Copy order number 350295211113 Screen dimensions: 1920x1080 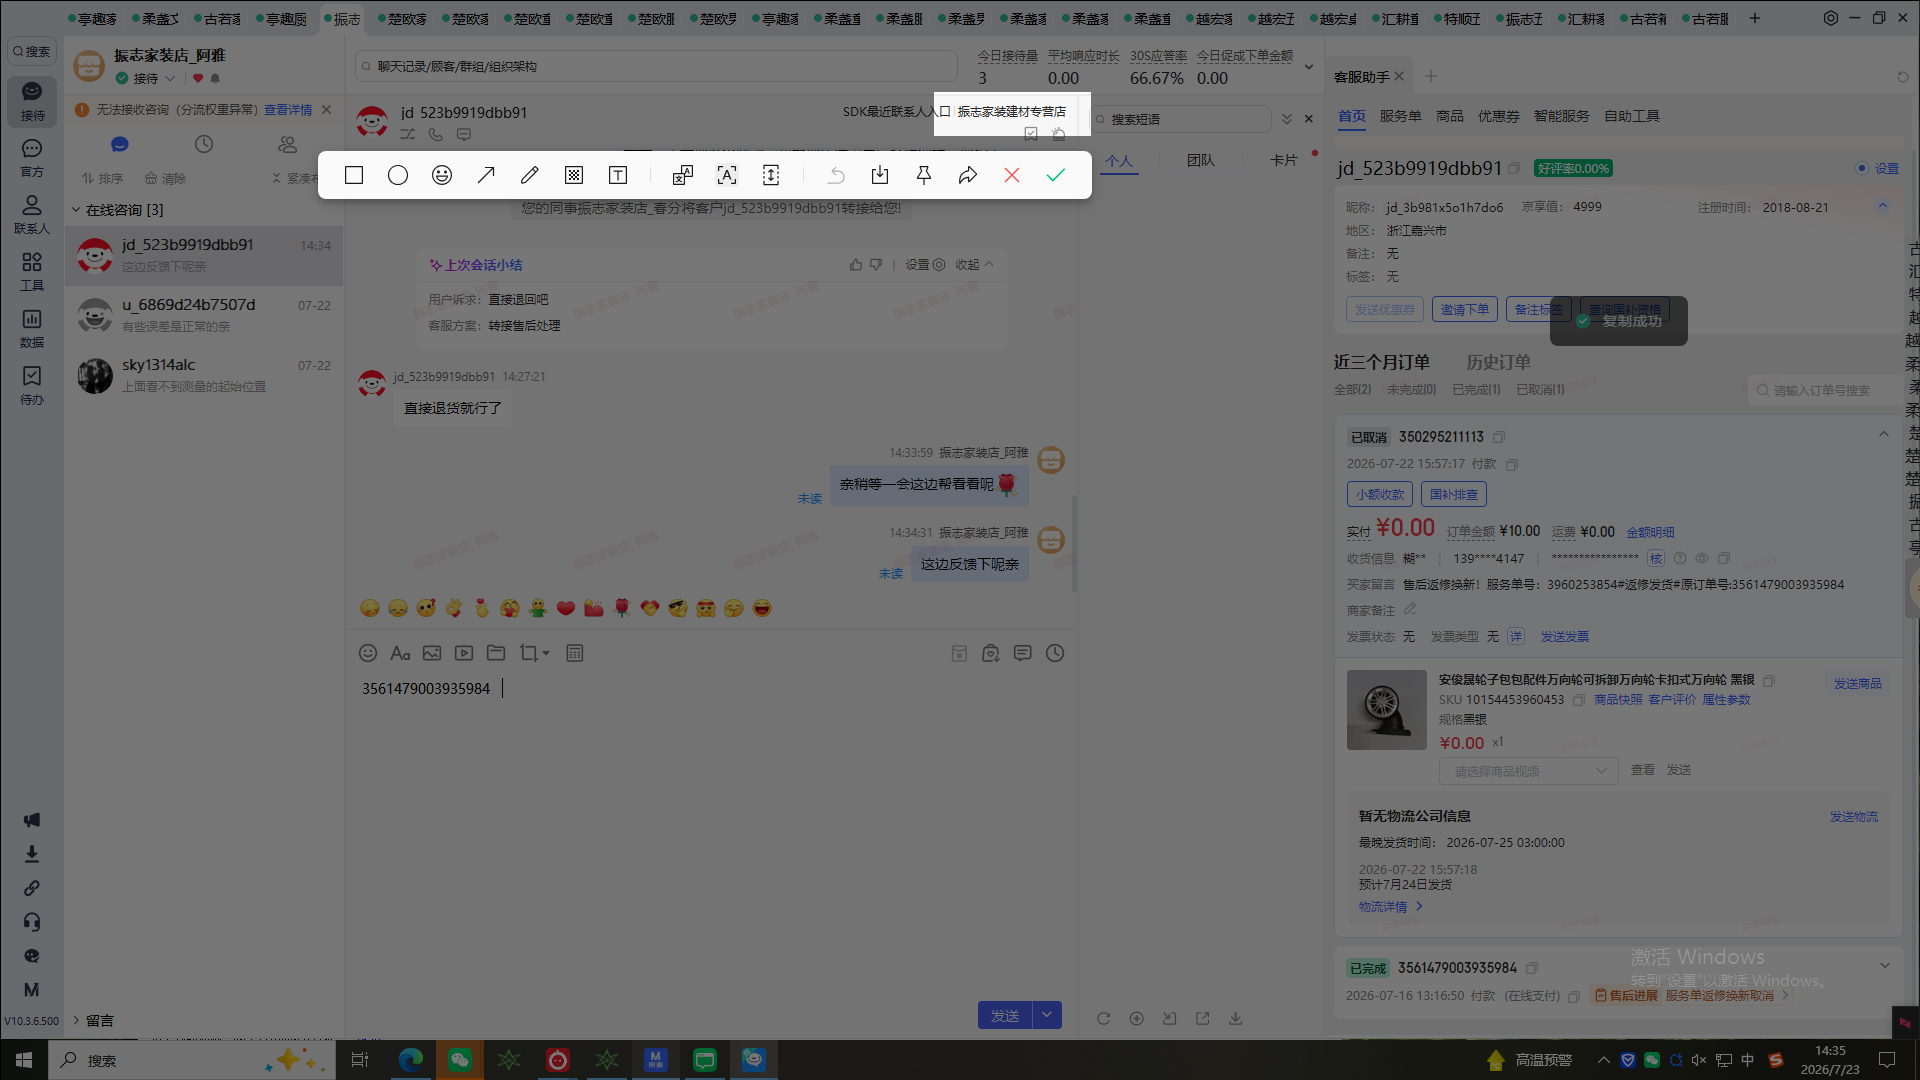pyautogui.click(x=1499, y=437)
